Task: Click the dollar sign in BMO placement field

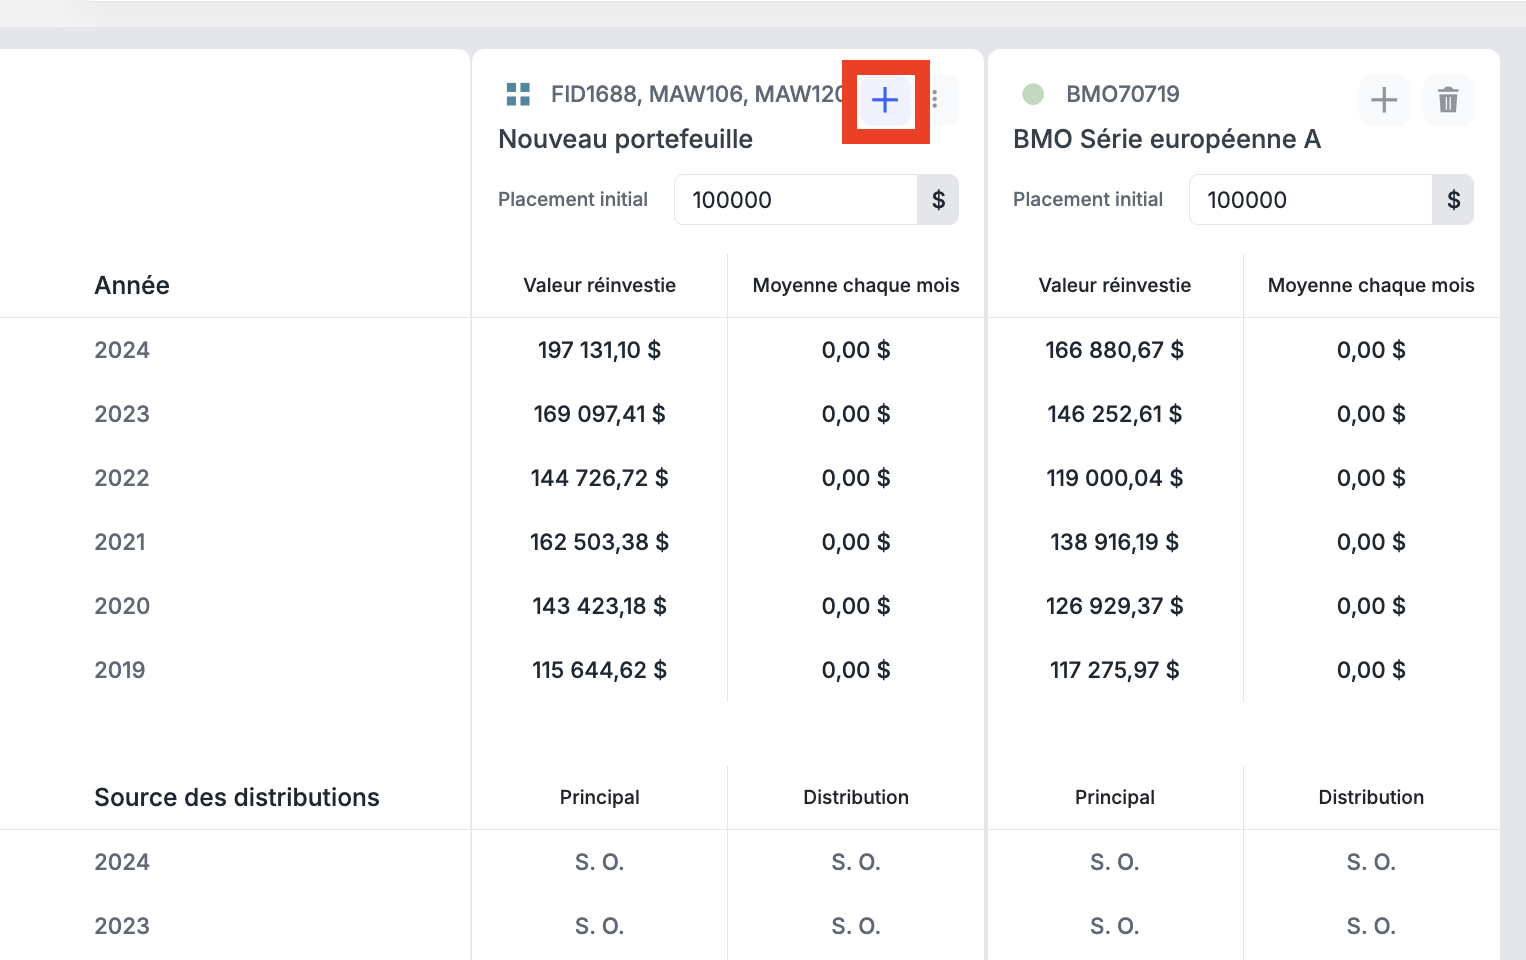Action: tap(1453, 200)
